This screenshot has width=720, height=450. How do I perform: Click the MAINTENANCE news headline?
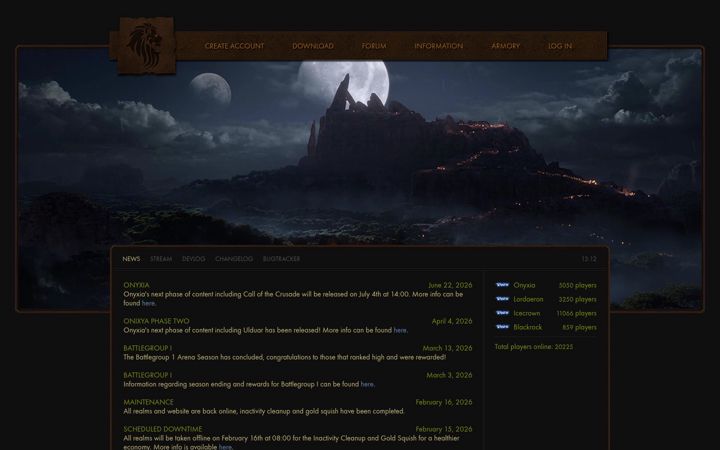148,402
